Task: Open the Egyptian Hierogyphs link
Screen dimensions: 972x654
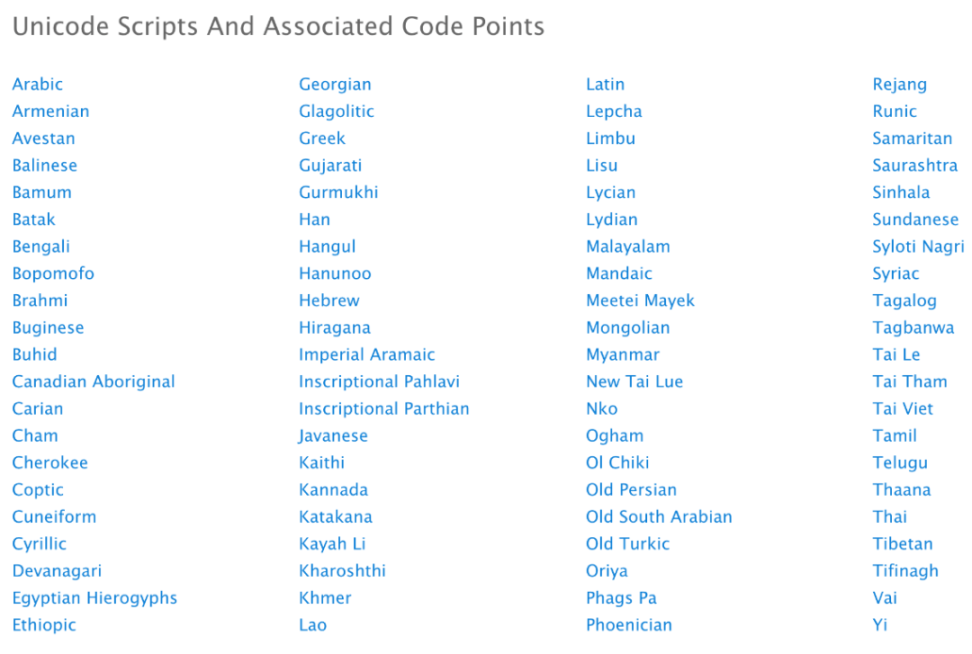Action: (95, 598)
